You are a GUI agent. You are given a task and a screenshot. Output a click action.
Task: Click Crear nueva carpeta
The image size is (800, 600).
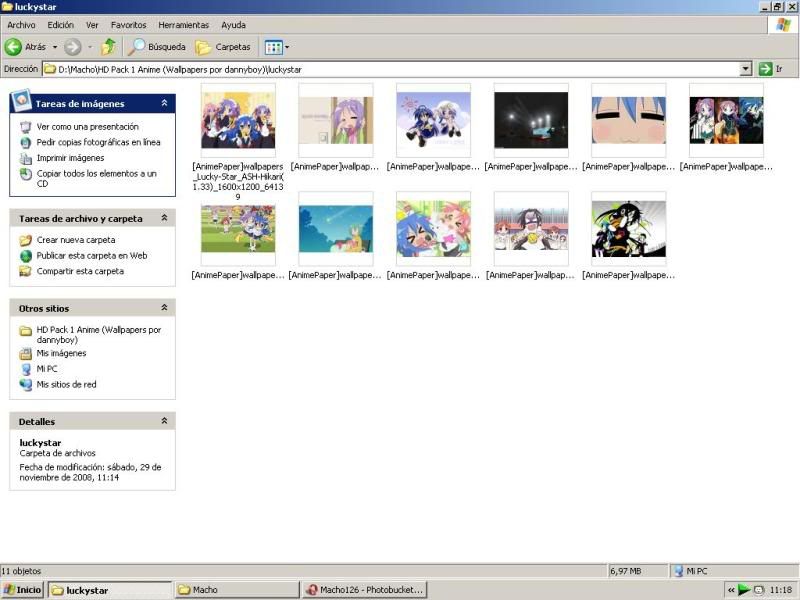tap(76, 240)
